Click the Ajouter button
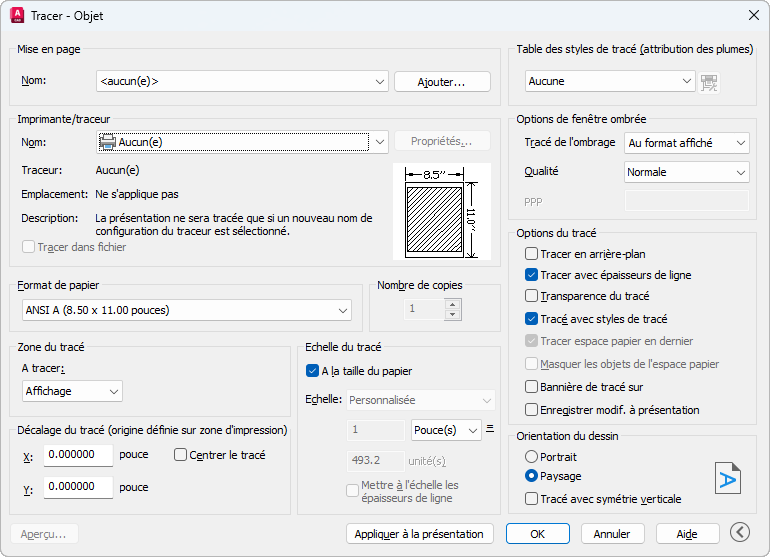 pos(442,82)
